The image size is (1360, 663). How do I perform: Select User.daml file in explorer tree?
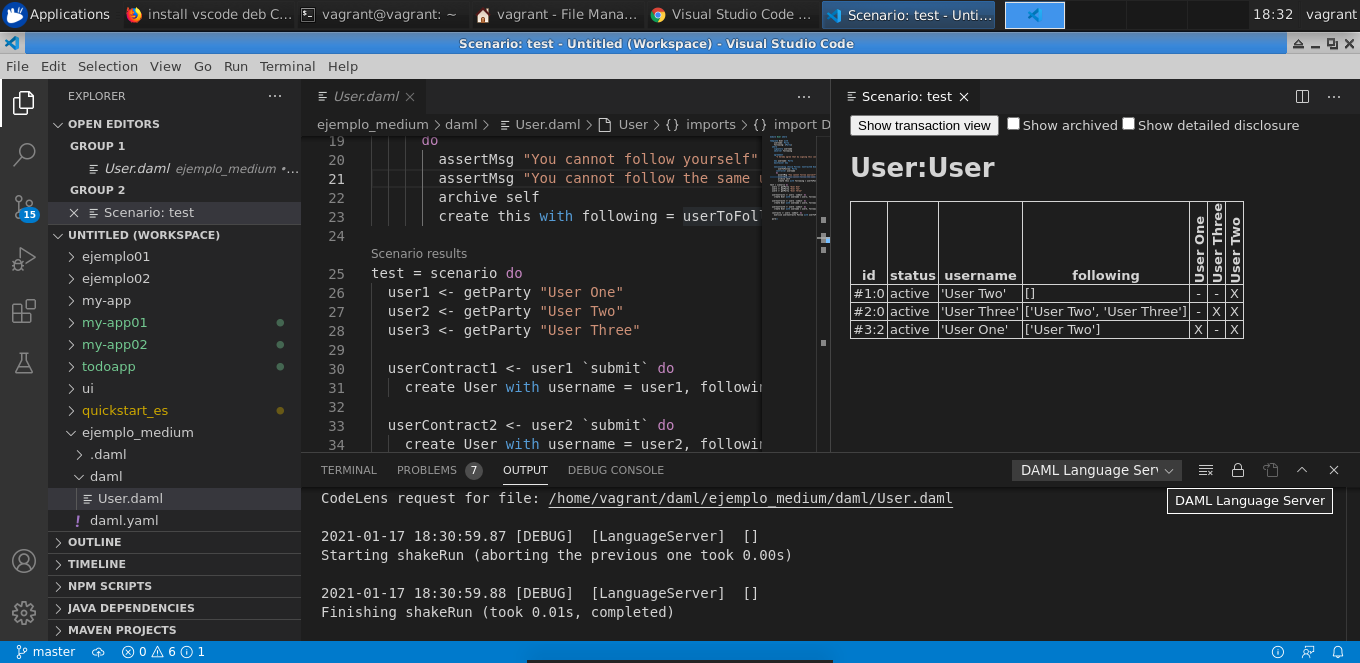click(174, 499)
